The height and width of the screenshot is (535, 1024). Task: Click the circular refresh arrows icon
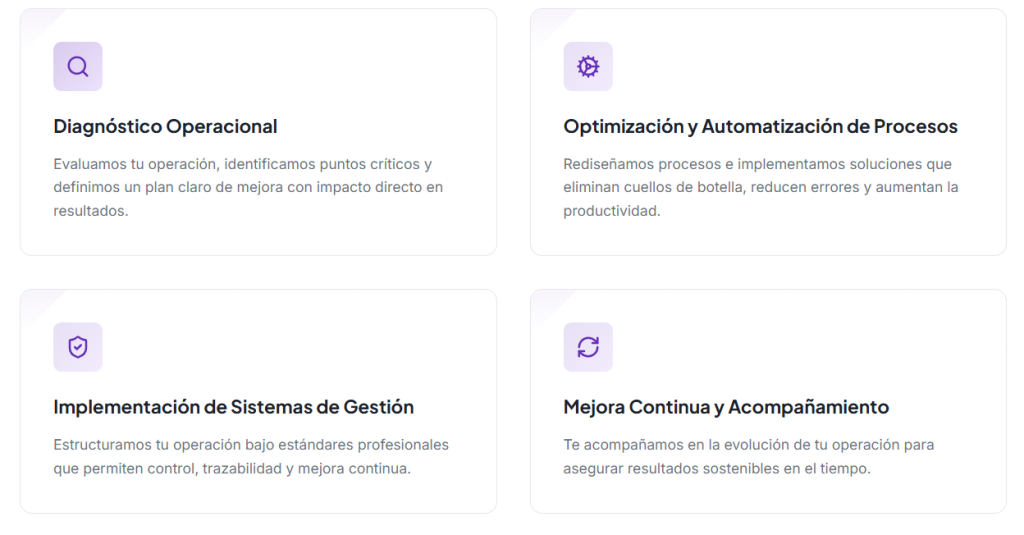click(x=588, y=347)
